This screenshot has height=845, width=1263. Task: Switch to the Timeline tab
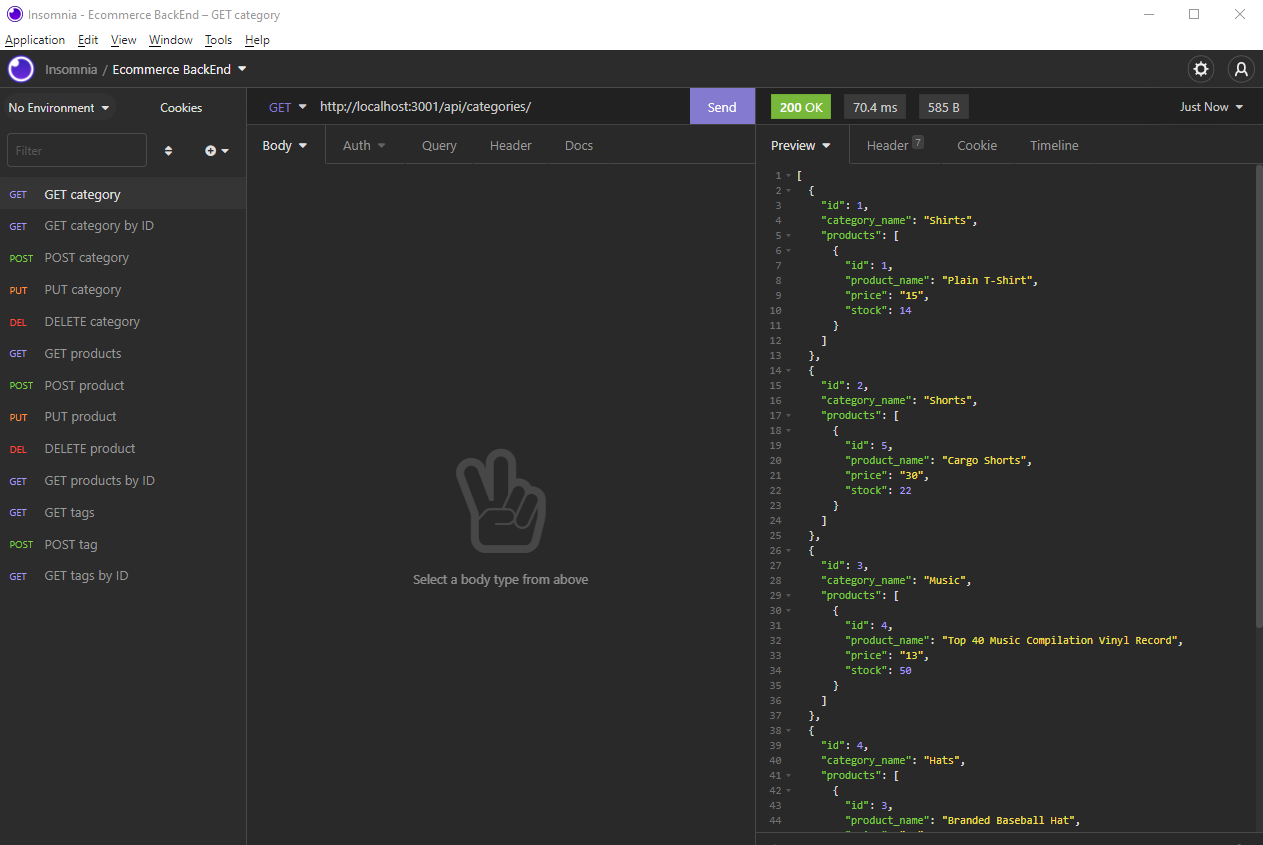click(x=1054, y=145)
